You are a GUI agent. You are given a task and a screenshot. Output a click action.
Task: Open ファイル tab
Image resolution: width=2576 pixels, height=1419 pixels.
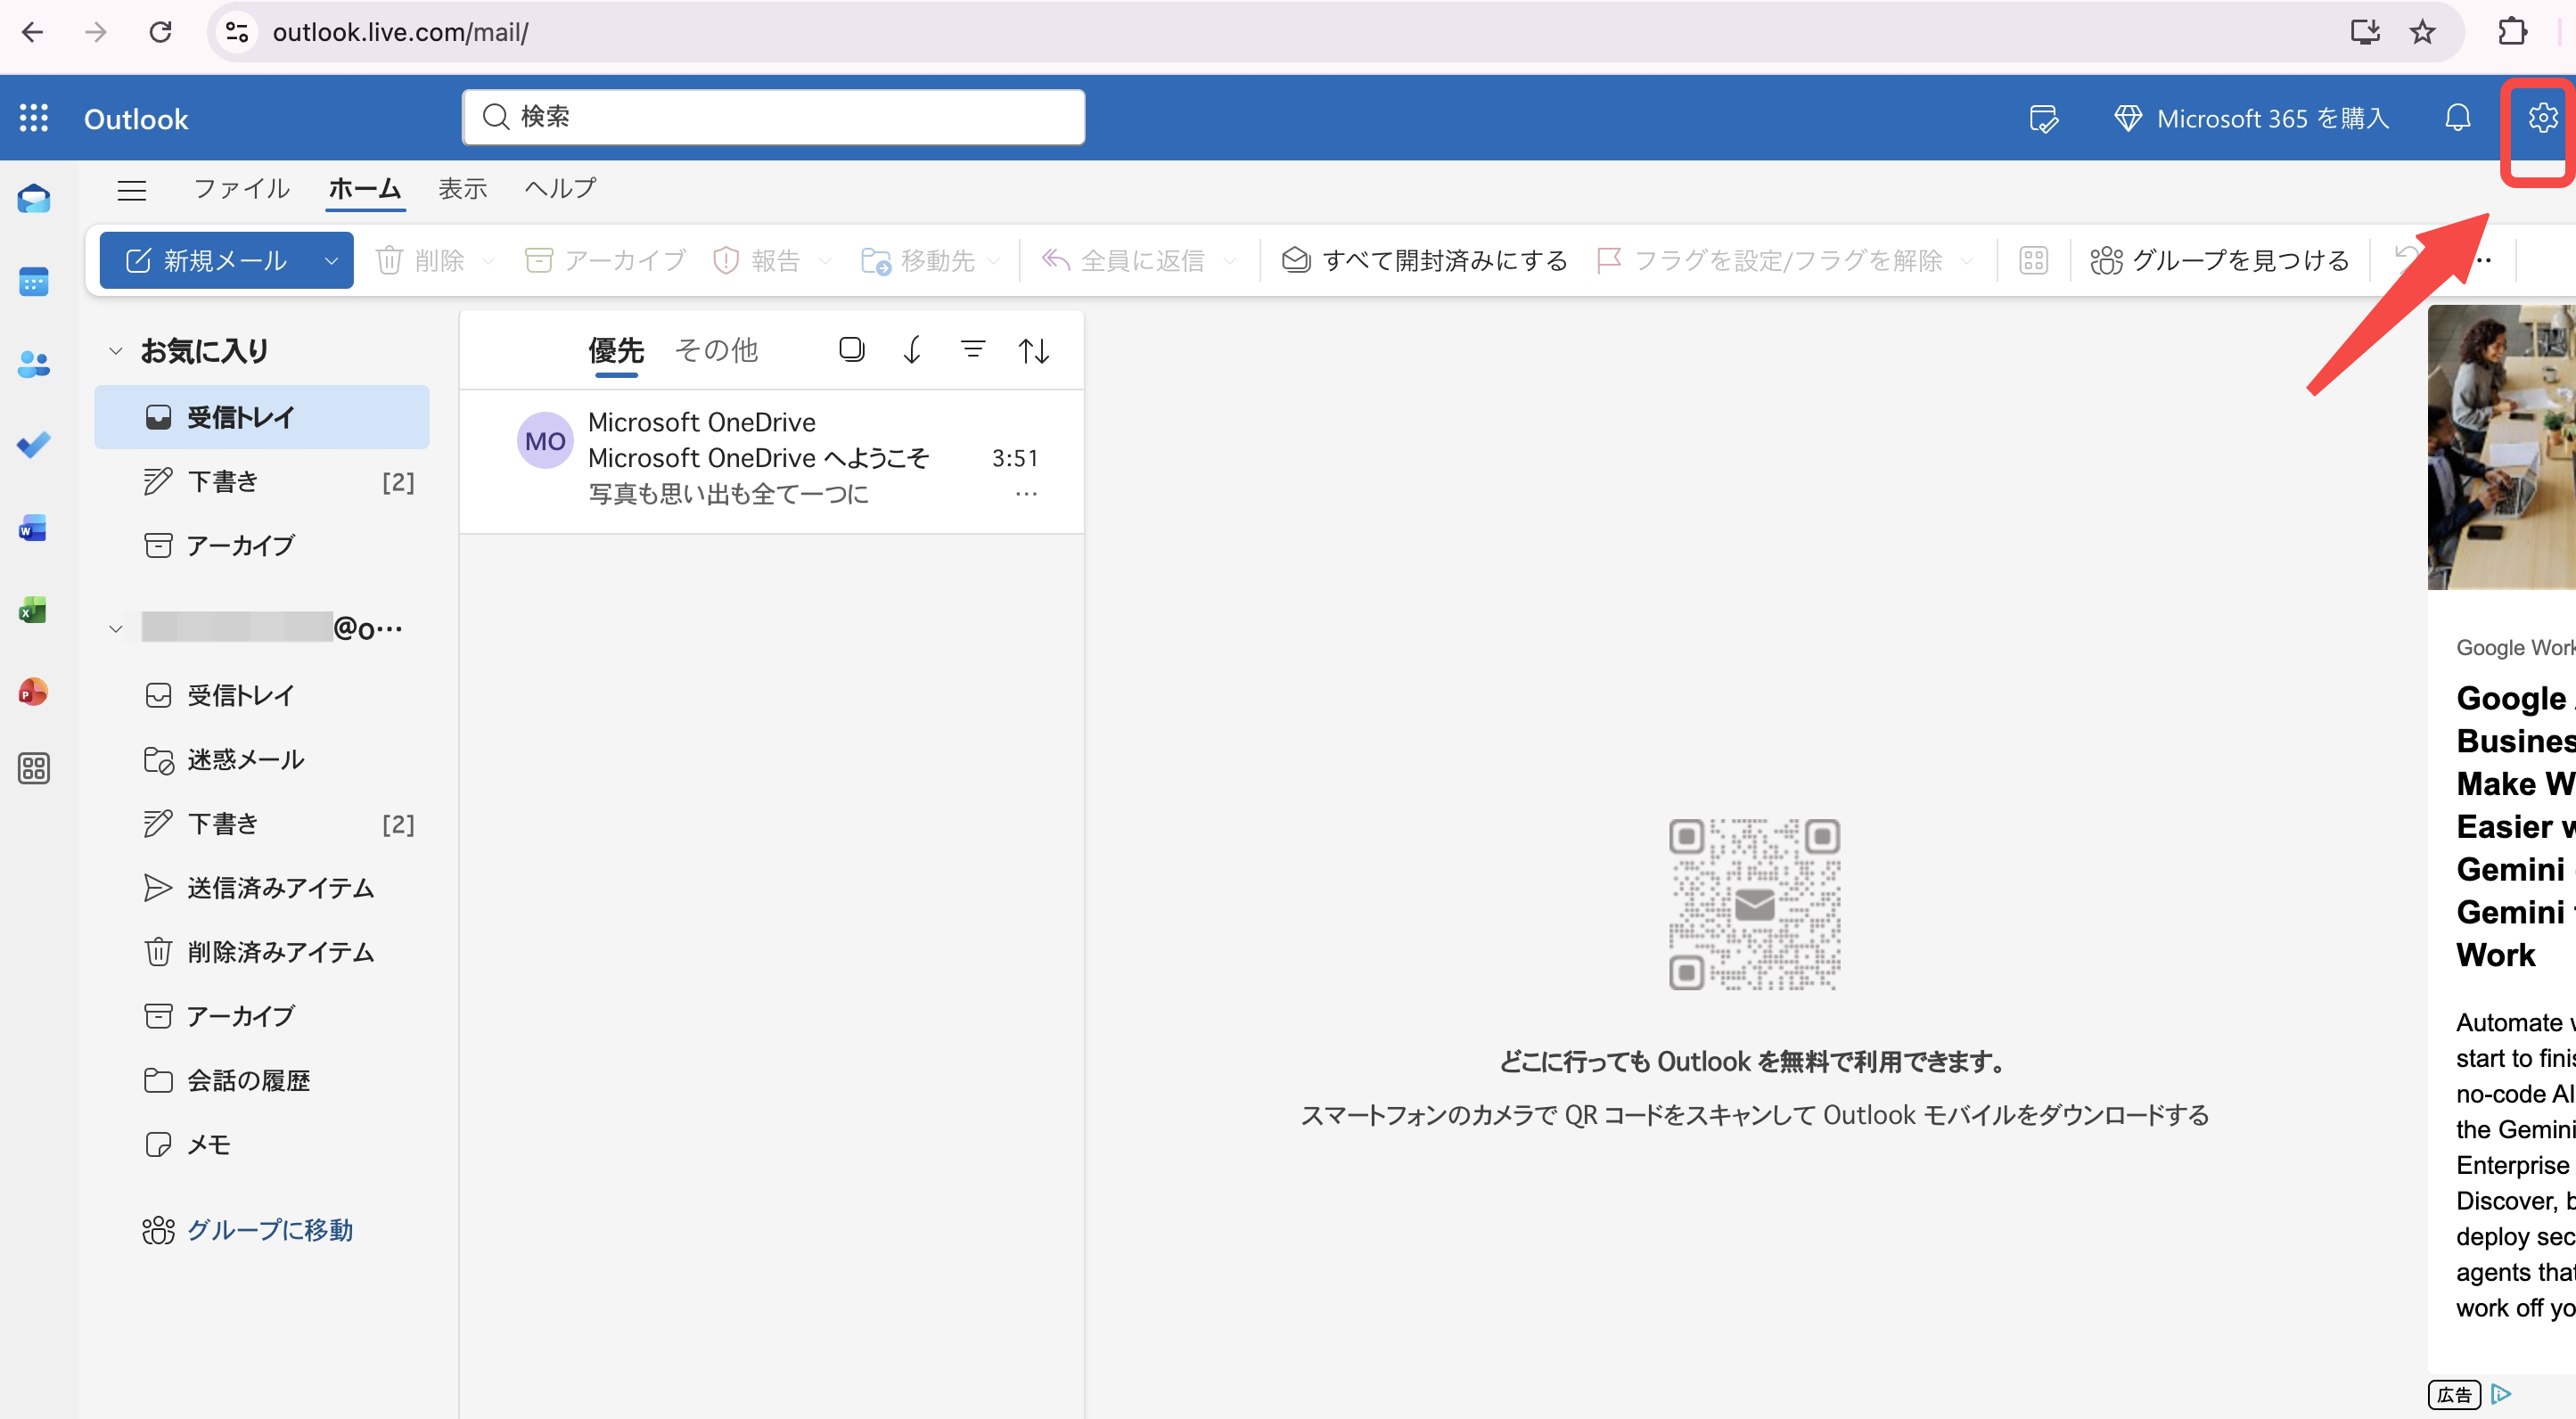click(x=241, y=188)
